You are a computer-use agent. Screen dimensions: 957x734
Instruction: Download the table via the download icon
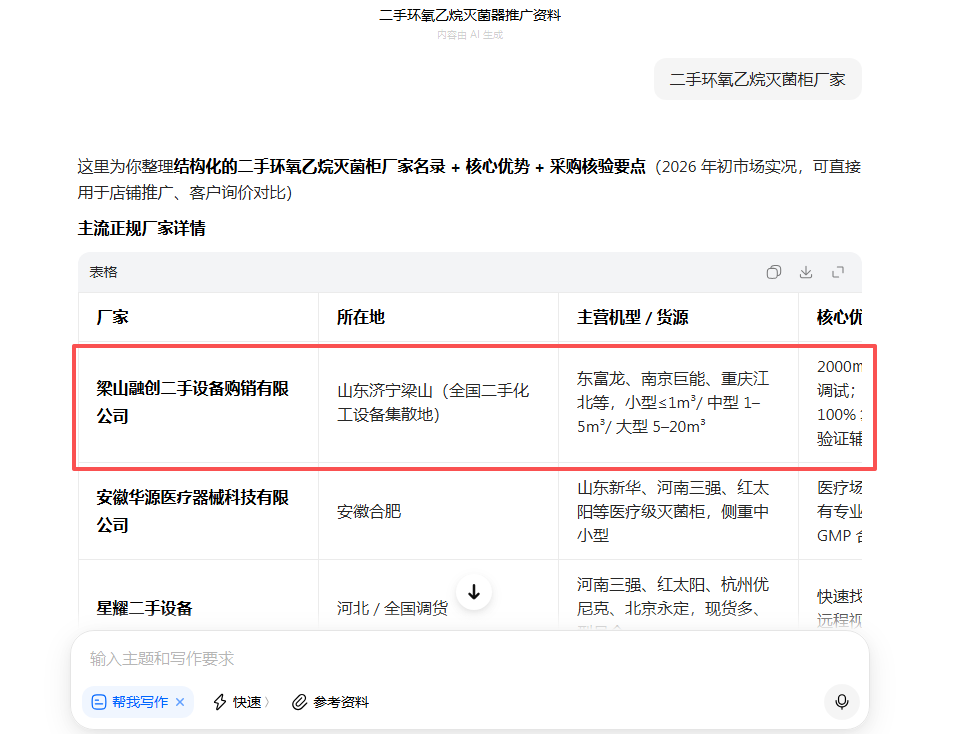tap(806, 272)
